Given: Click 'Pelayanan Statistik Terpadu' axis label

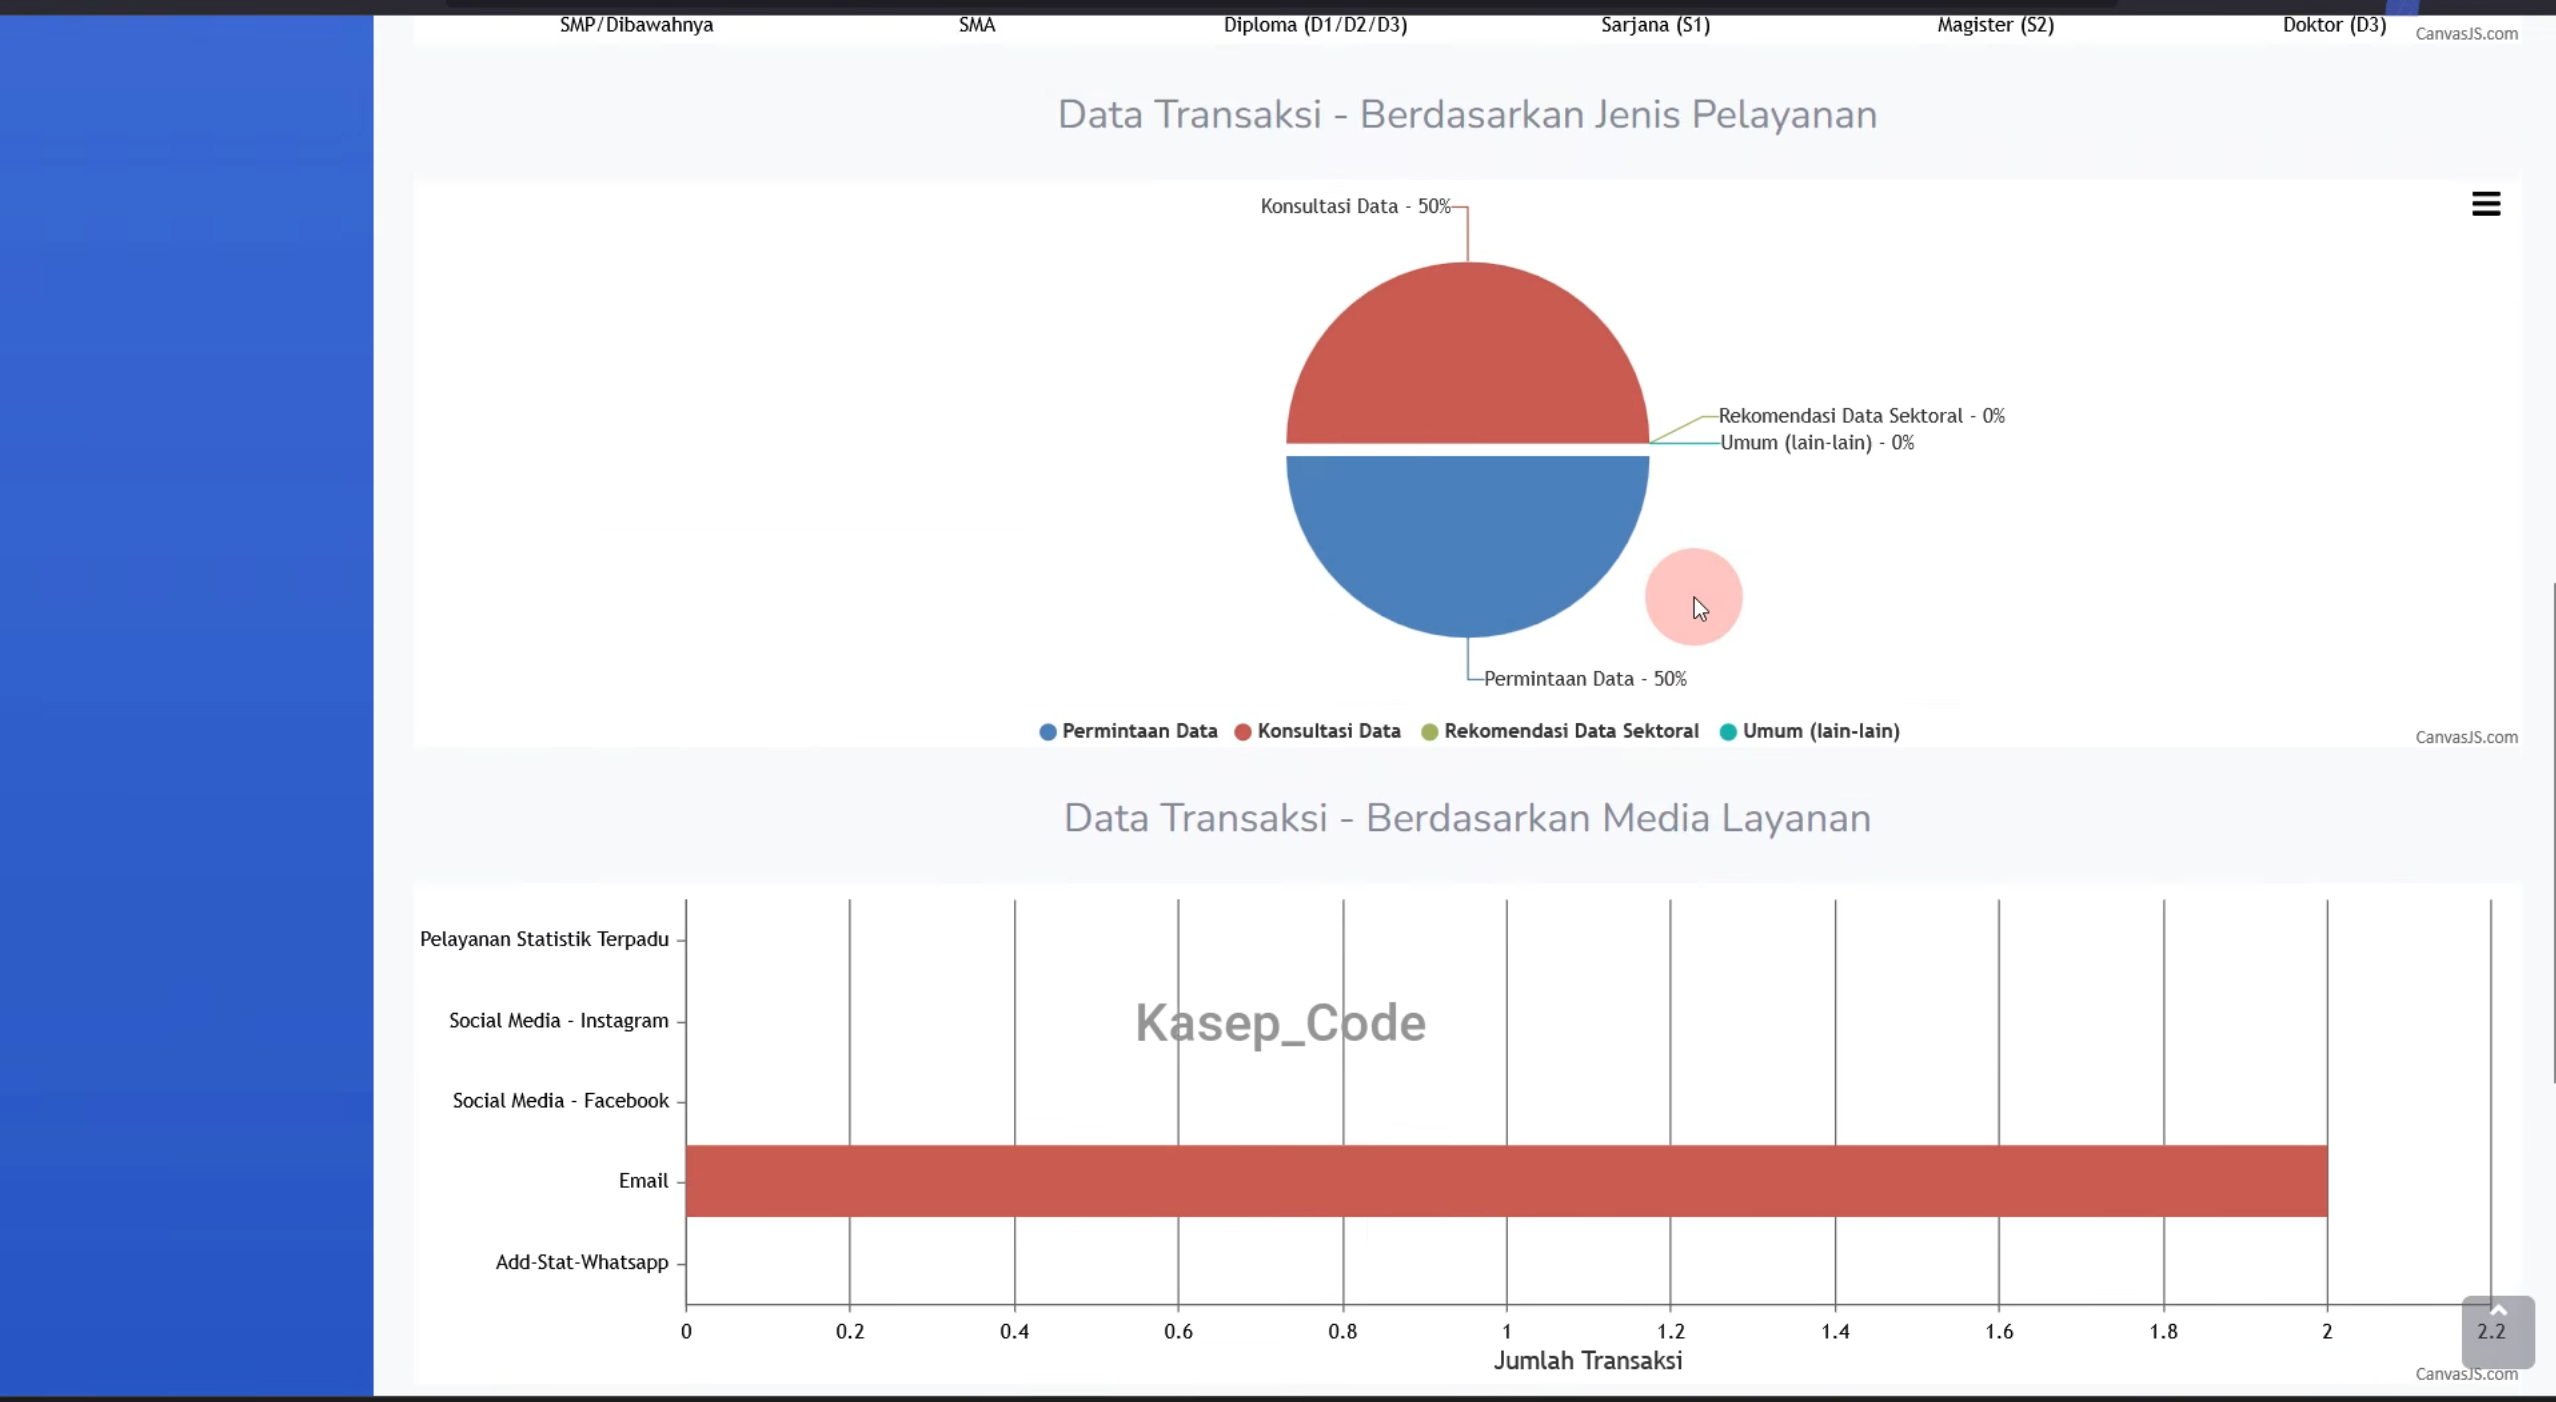Looking at the screenshot, I should pyautogui.click(x=544, y=939).
